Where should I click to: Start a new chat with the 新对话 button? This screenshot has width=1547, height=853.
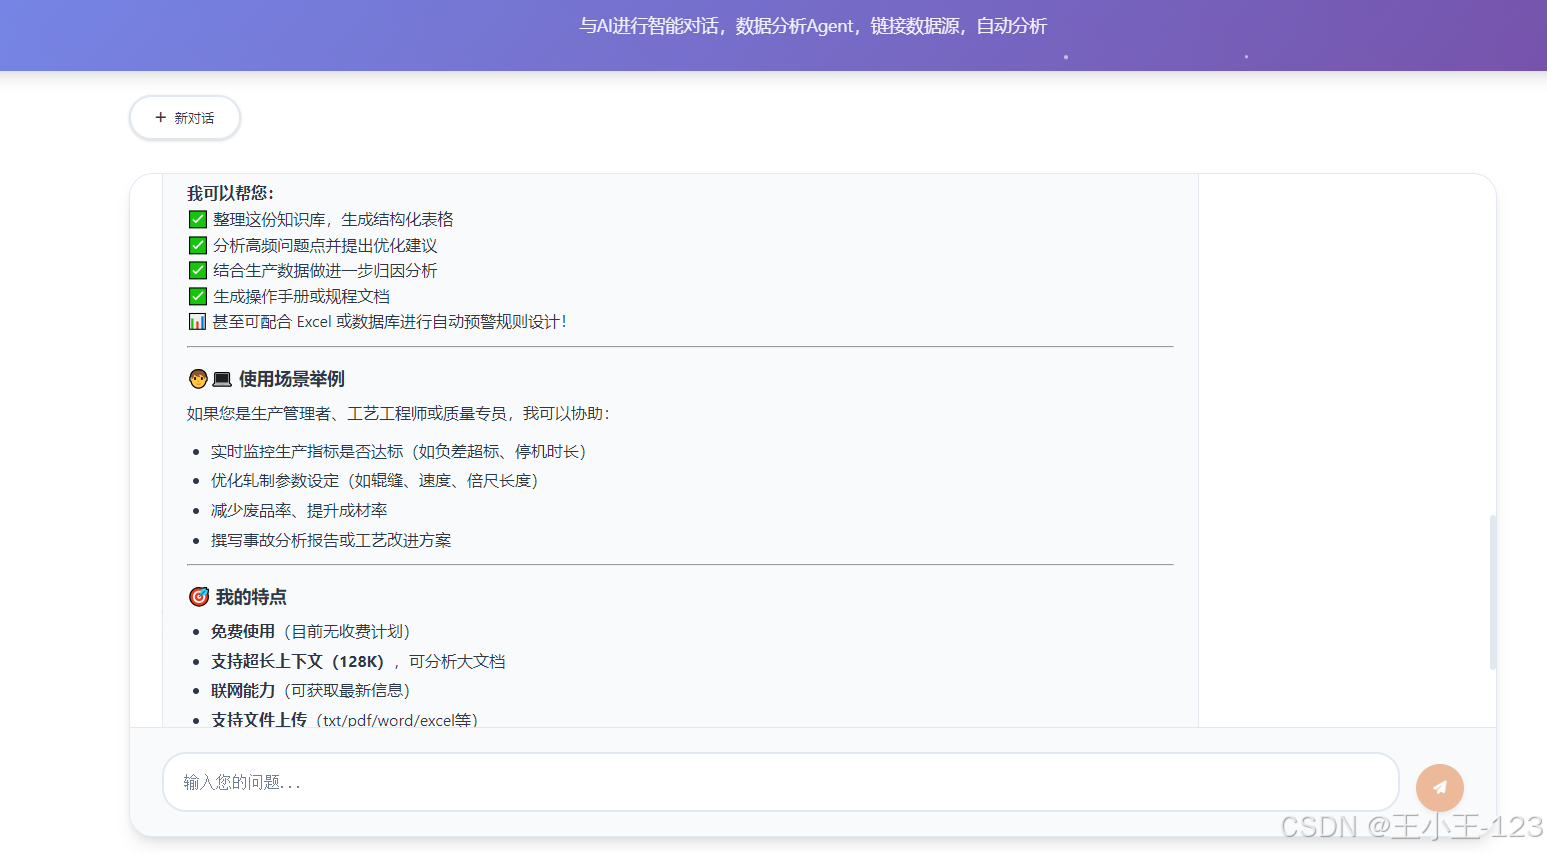[184, 117]
